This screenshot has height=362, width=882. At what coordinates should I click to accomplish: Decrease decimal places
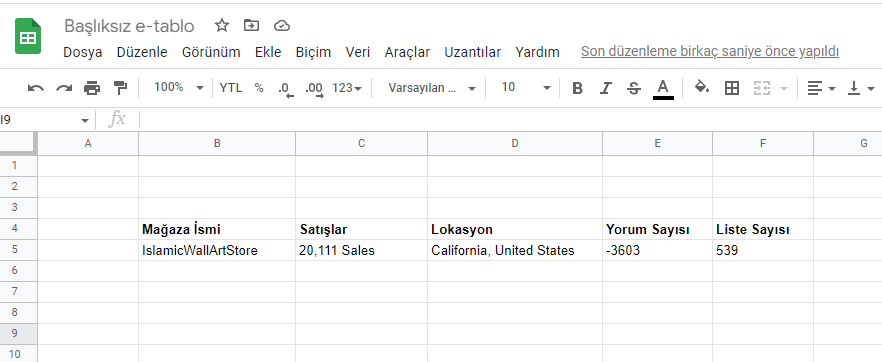point(286,89)
